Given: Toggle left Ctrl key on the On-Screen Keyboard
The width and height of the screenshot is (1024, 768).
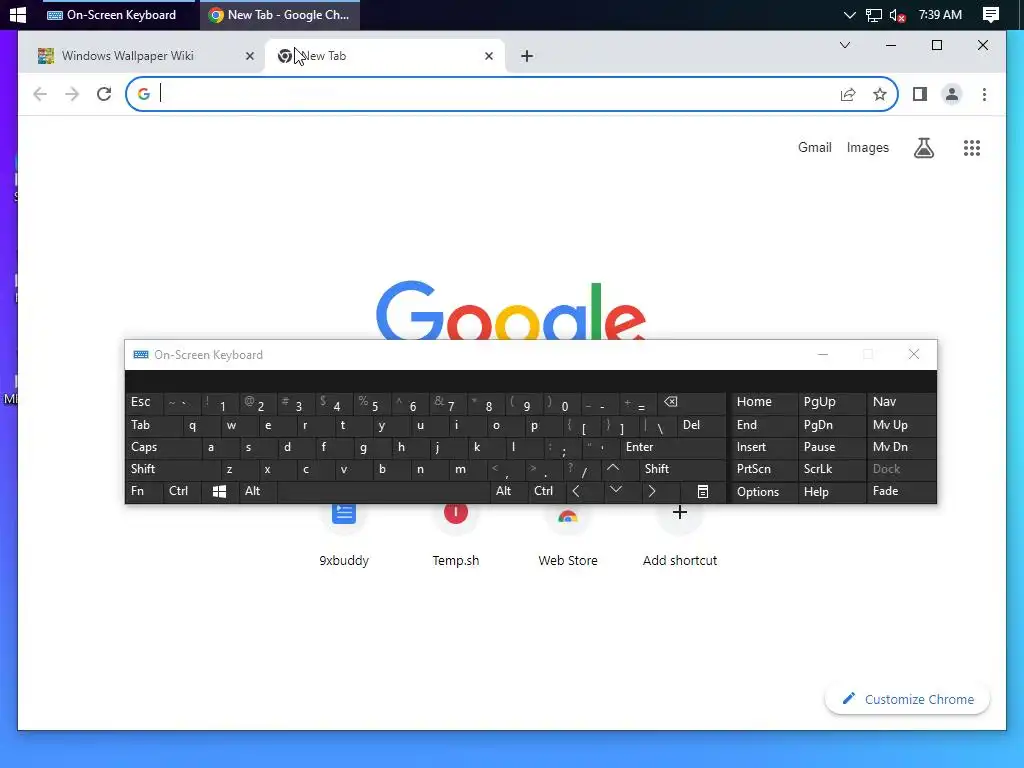Looking at the screenshot, I should pos(182,491).
